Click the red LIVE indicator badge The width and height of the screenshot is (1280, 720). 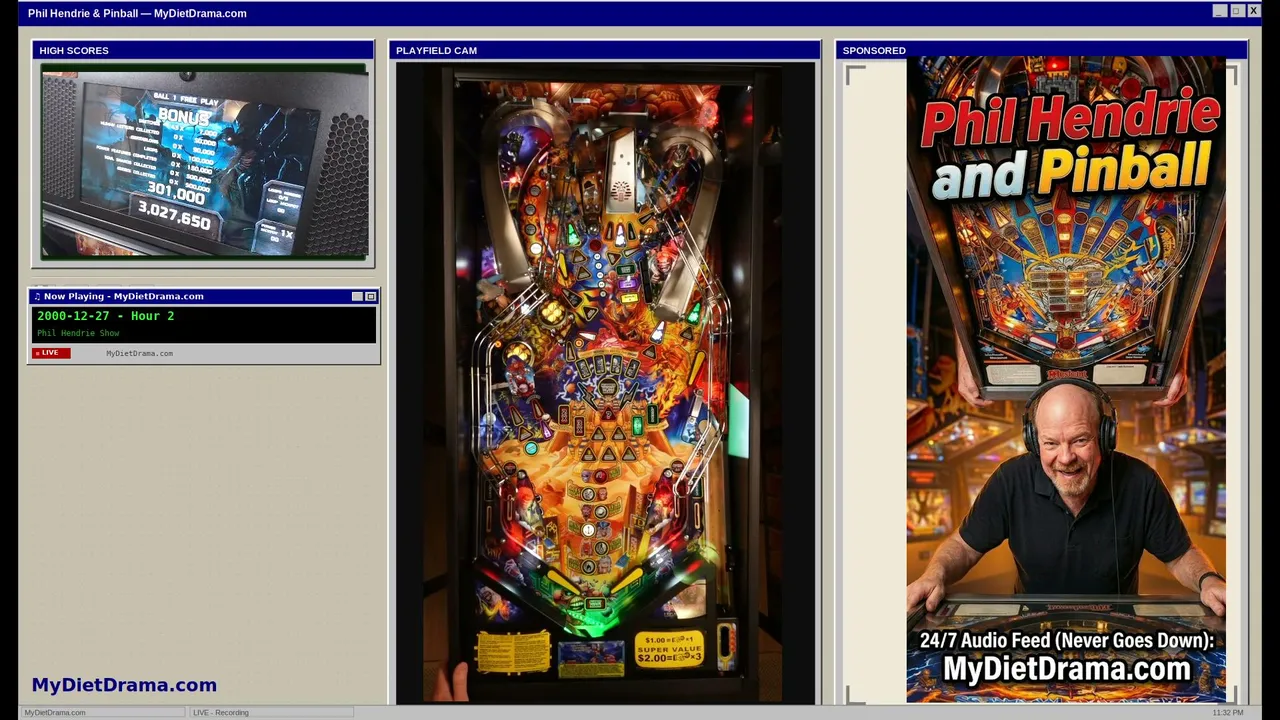pyautogui.click(x=51, y=353)
